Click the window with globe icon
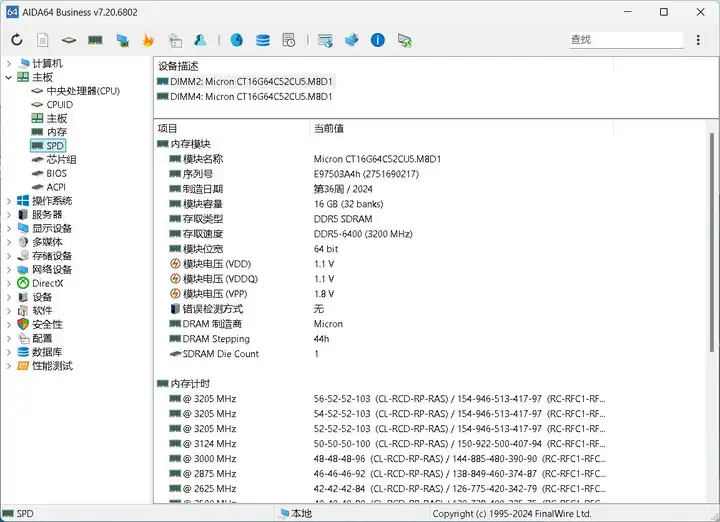720x522 pixels. point(326,40)
